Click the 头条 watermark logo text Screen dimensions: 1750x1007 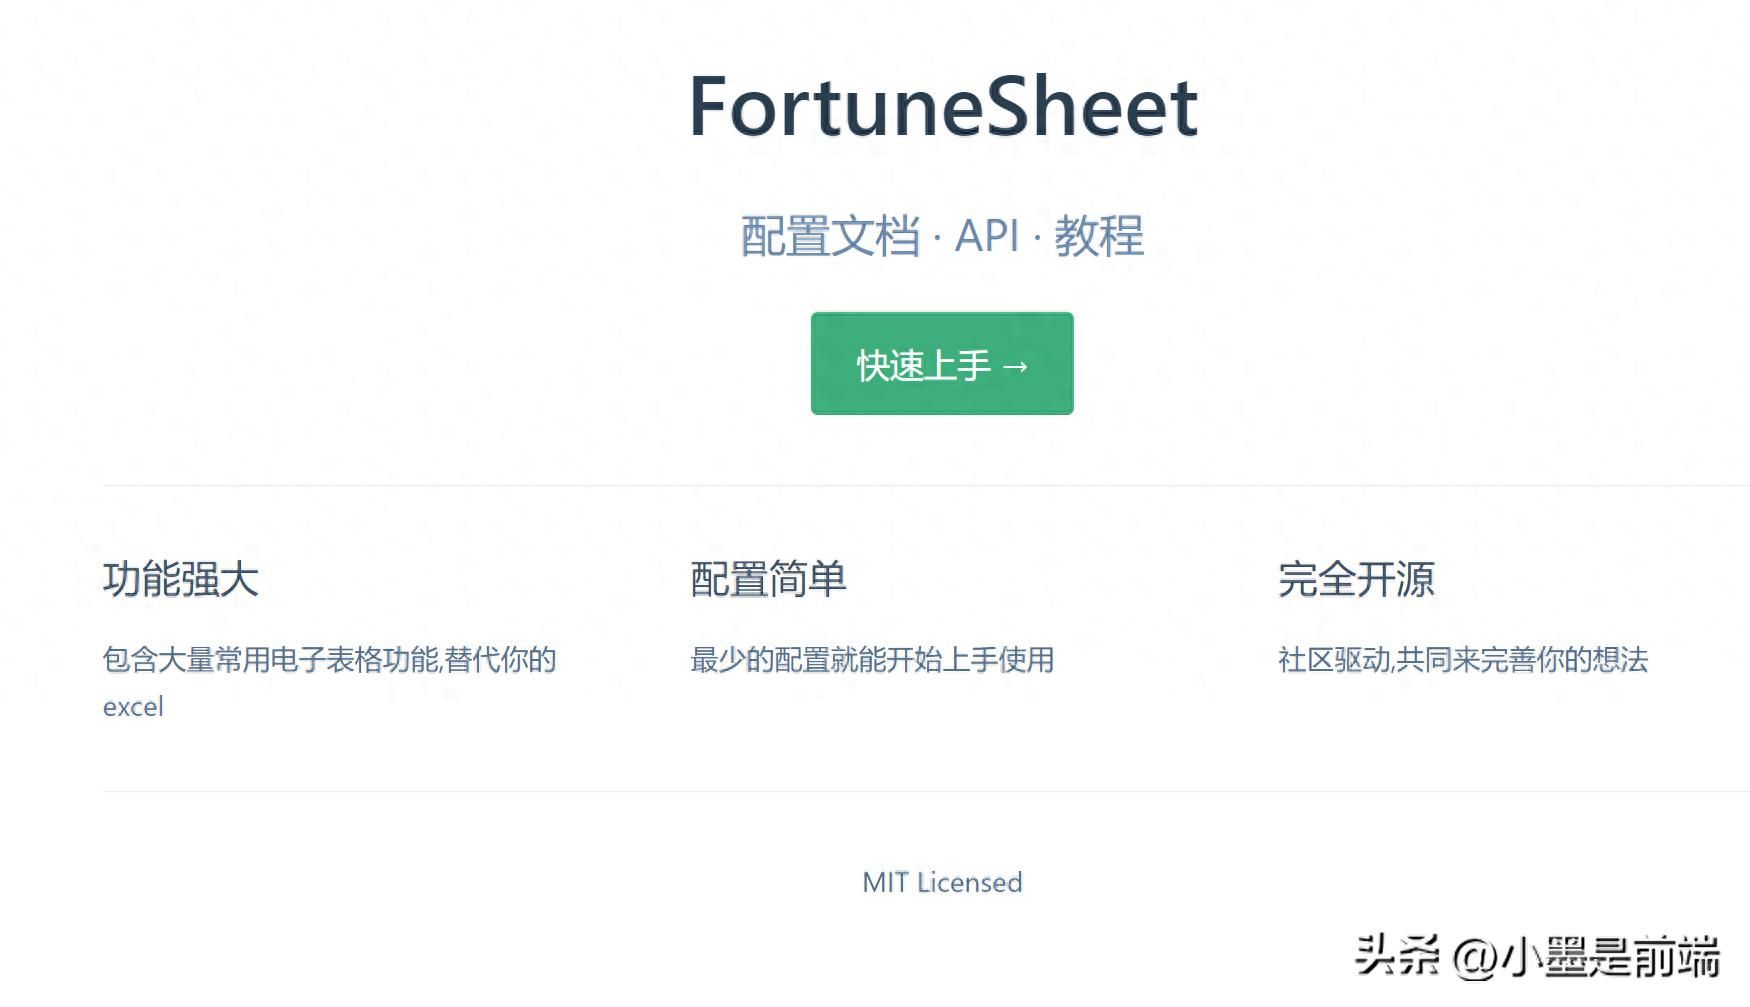click(1396, 956)
